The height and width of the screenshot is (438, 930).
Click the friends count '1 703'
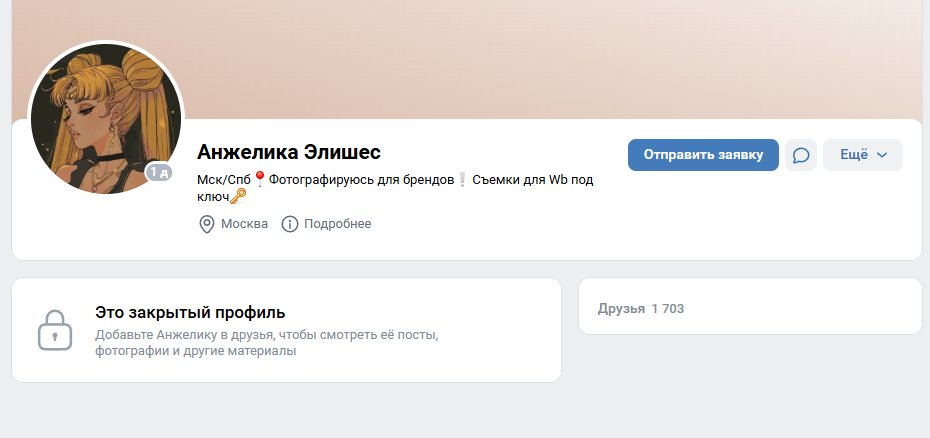click(x=667, y=309)
